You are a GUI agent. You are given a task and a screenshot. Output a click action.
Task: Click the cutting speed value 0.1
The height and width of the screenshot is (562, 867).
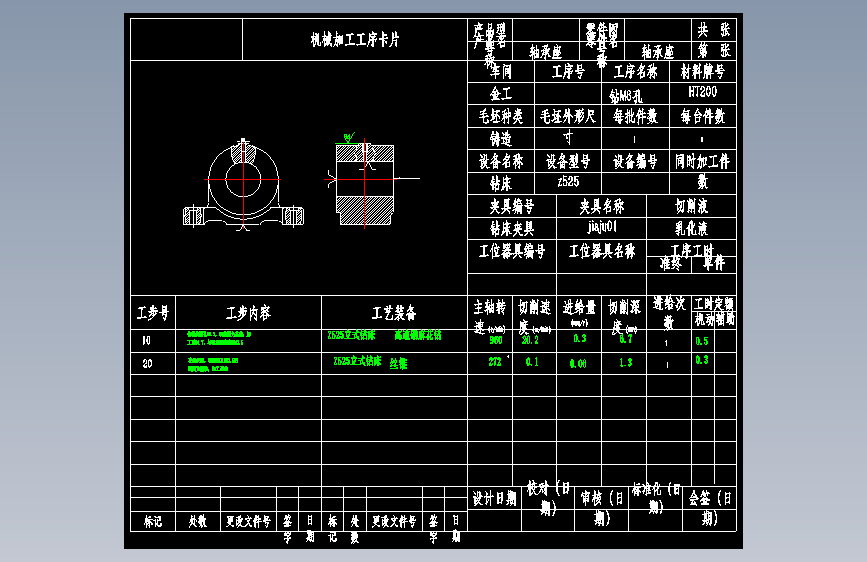532,362
